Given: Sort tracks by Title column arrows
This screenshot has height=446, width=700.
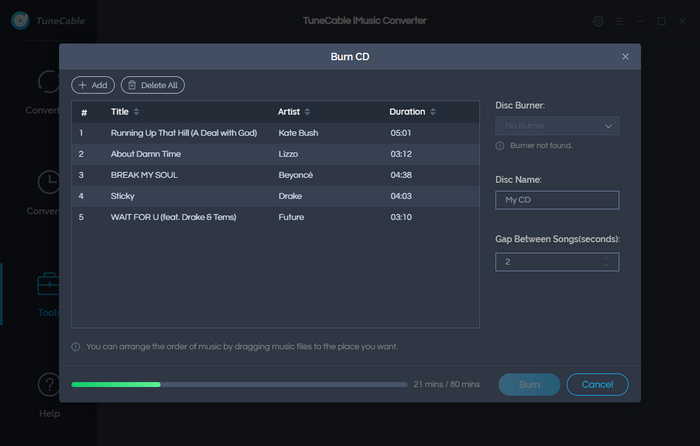Looking at the screenshot, I should pos(136,112).
